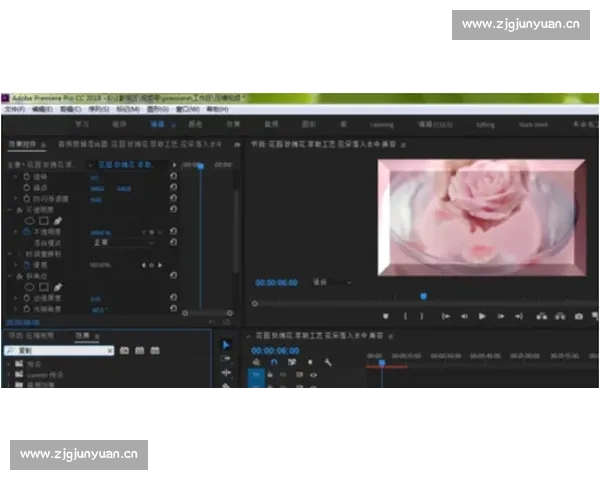Toggle animation stopwatch for Anchor Point

tap(26, 188)
